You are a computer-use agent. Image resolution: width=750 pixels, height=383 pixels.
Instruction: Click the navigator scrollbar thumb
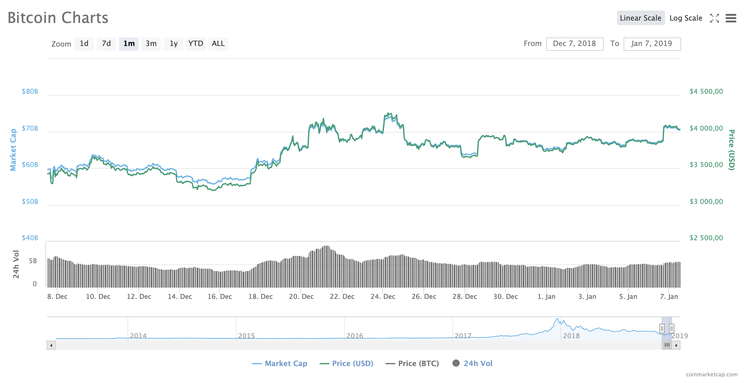pyautogui.click(x=667, y=345)
